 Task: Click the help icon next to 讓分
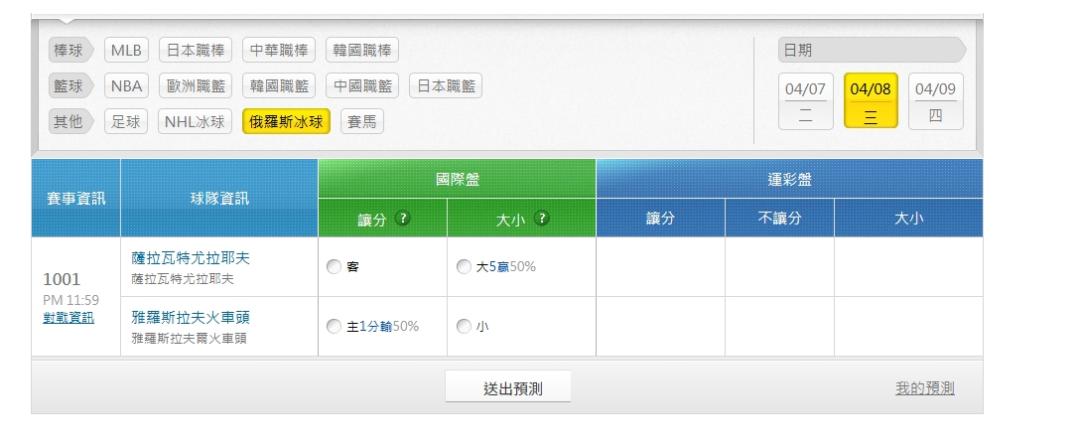pos(403,218)
